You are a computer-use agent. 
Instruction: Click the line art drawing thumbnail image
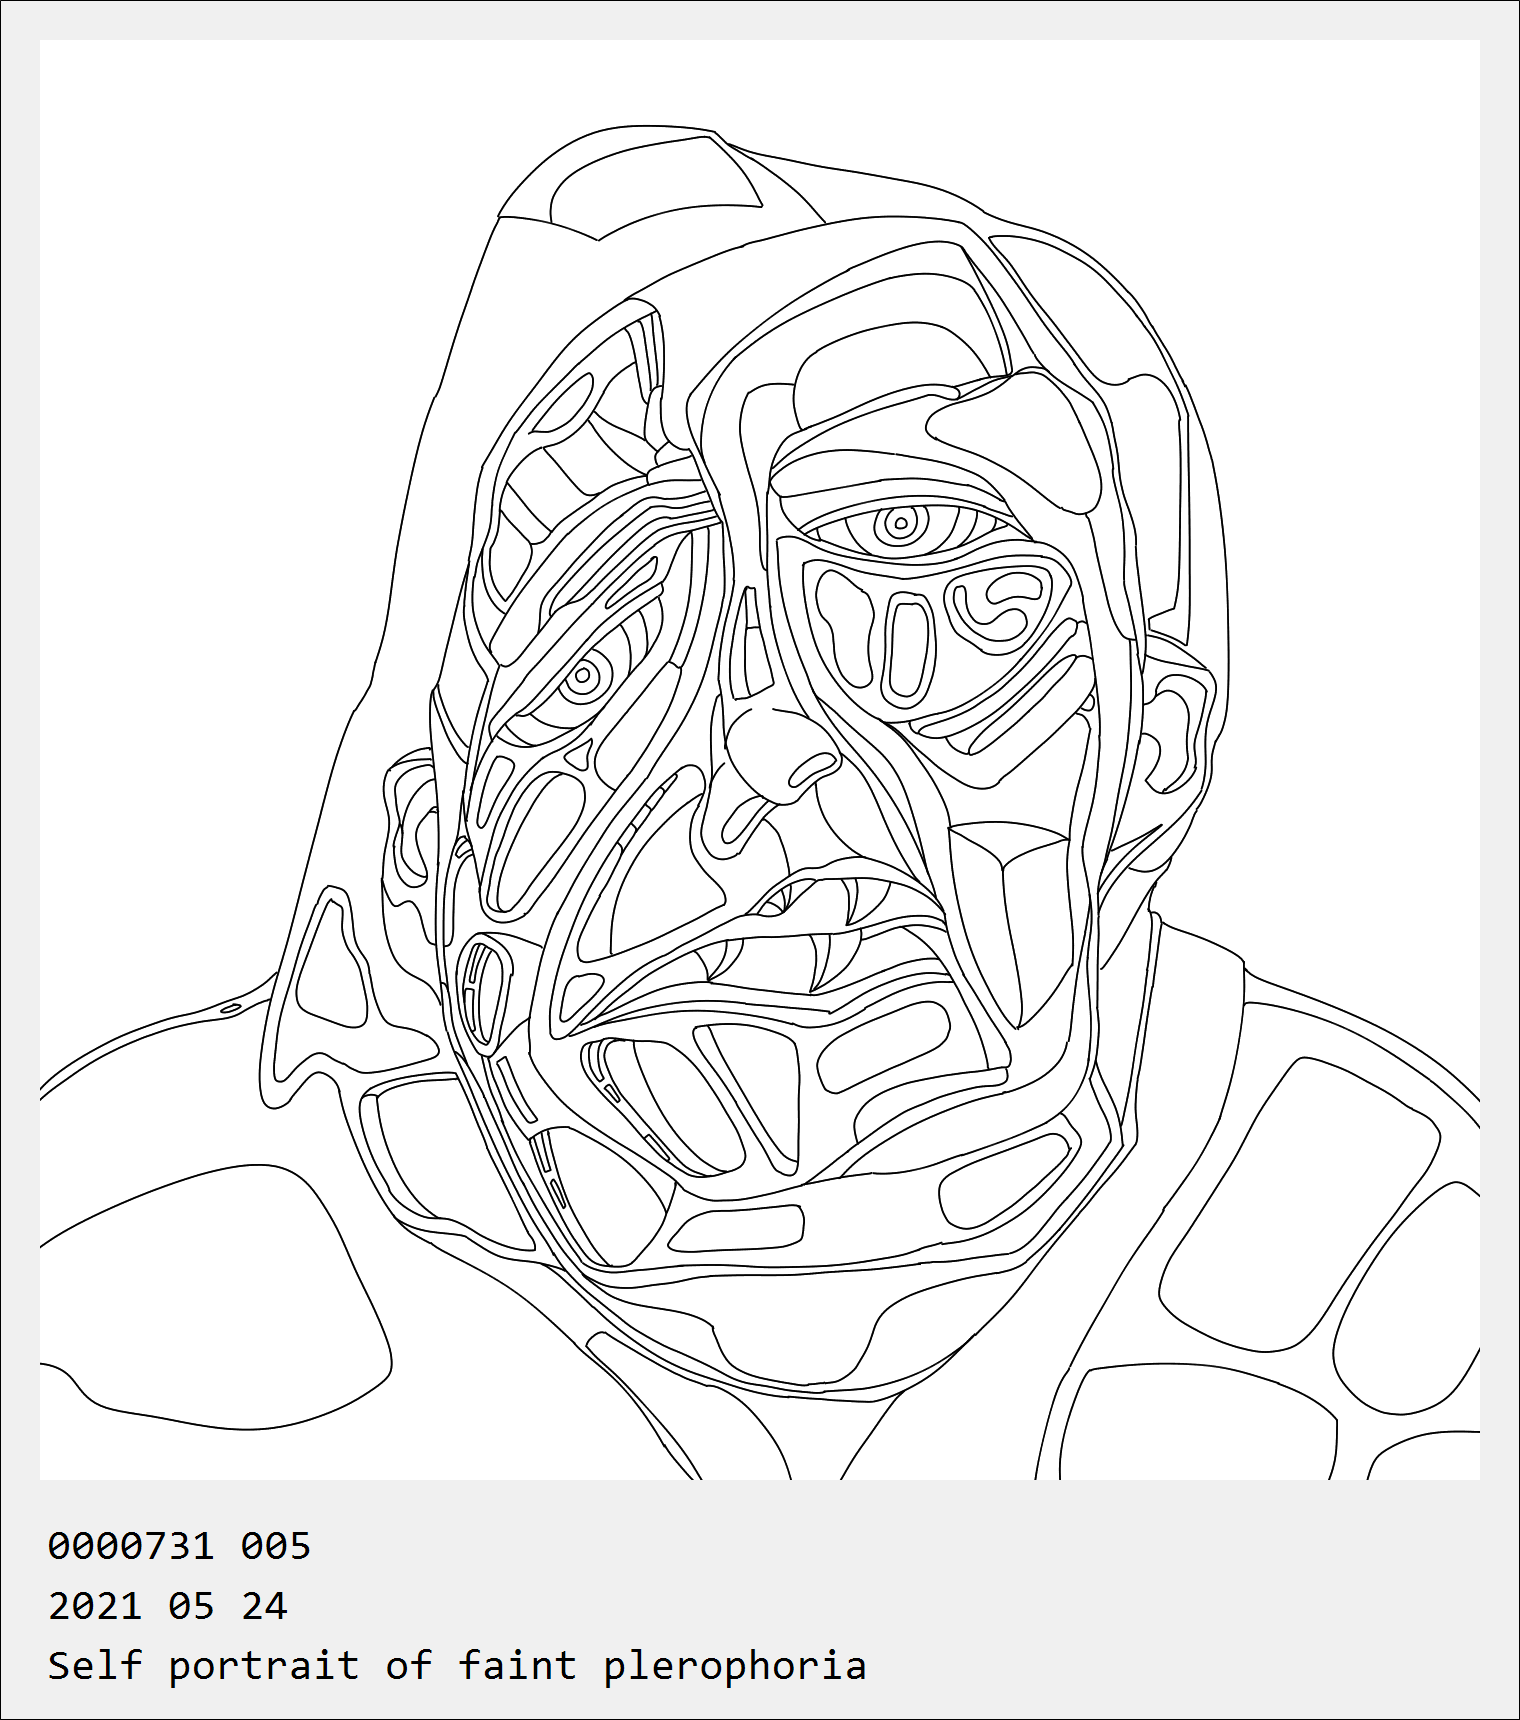point(760,760)
